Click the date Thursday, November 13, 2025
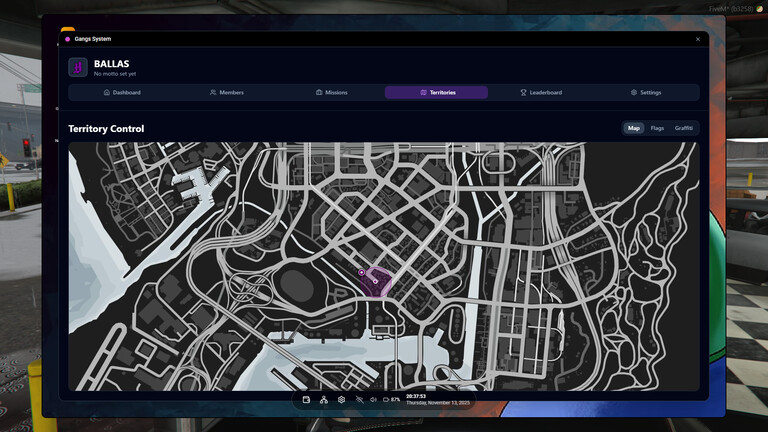The image size is (768, 432). pyautogui.click(x=438, y=403)
